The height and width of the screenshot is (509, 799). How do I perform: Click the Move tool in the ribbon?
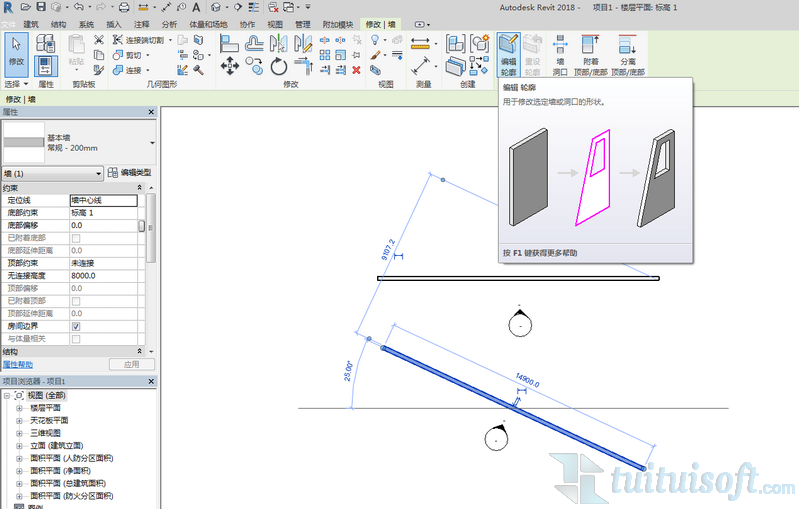pos(229,66)
